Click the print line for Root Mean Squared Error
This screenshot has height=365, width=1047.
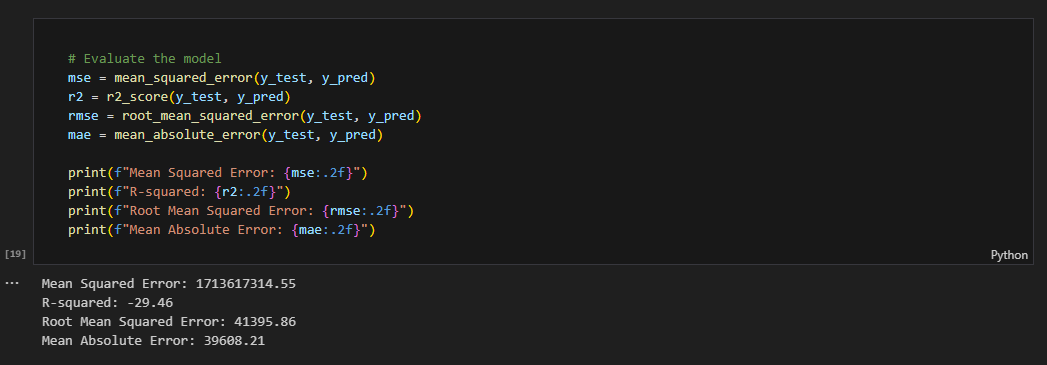tap(241, 211)
